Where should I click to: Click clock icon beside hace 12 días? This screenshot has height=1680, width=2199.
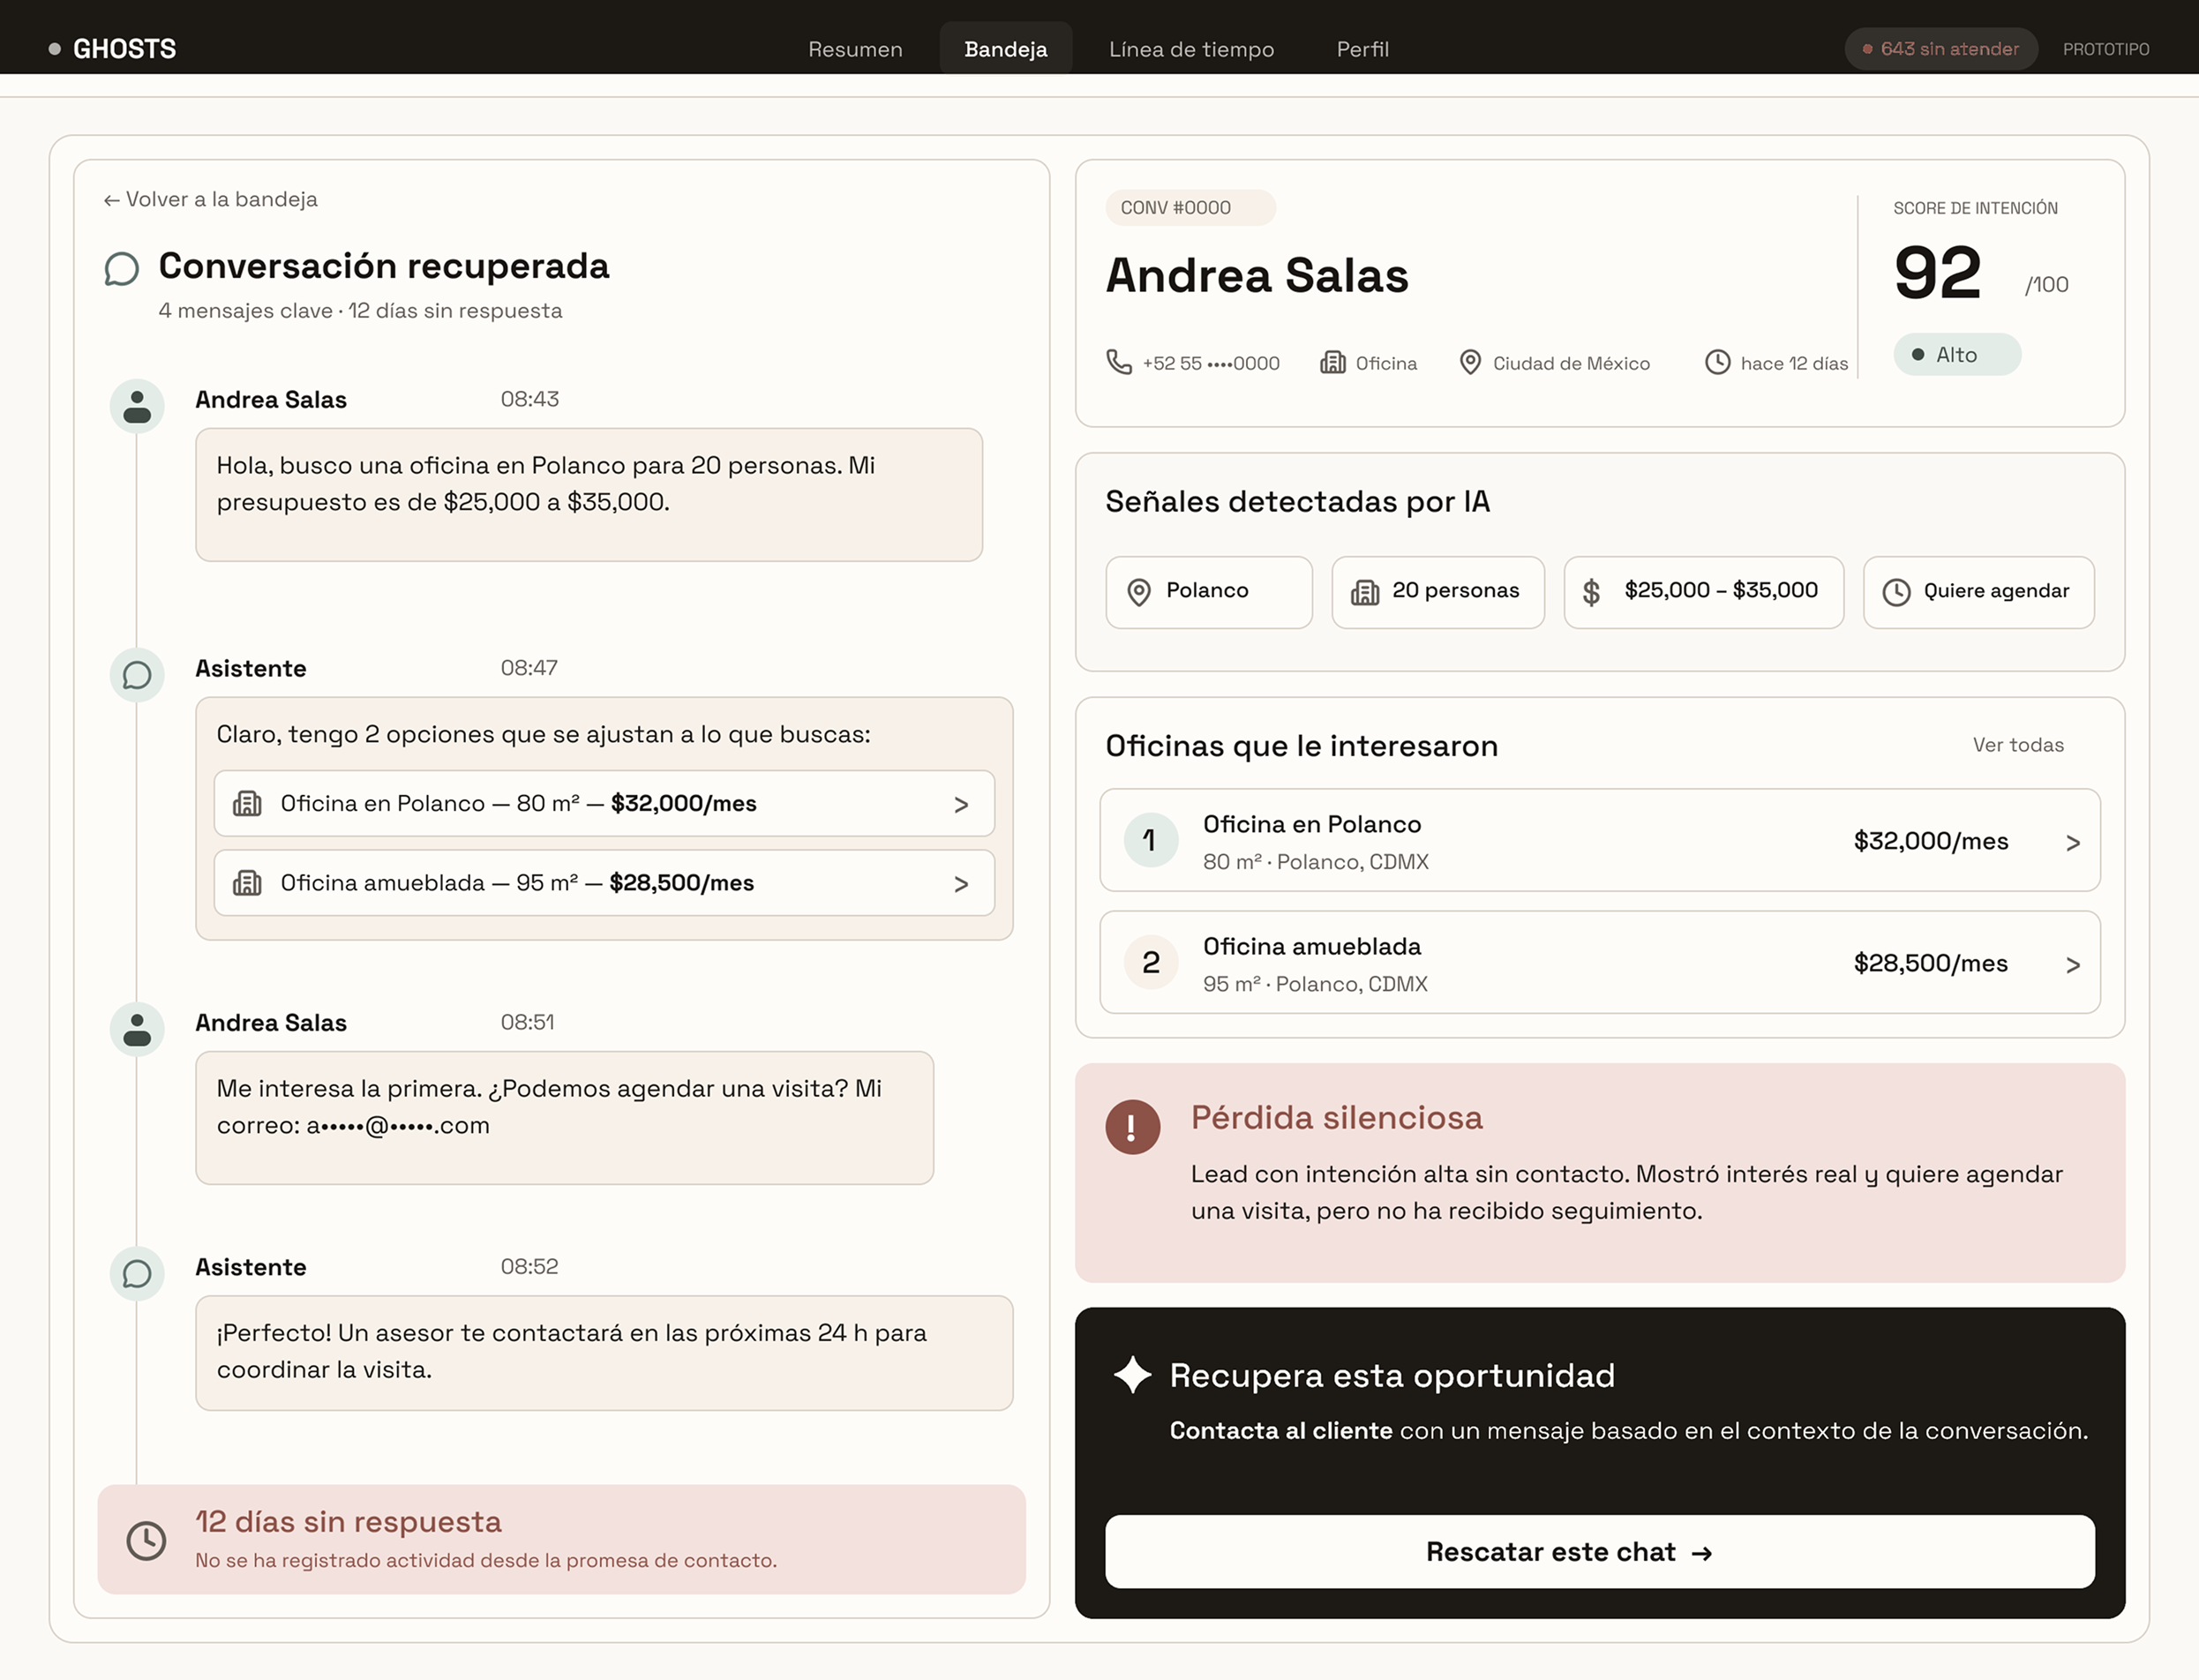click(x=1718, y=362)
